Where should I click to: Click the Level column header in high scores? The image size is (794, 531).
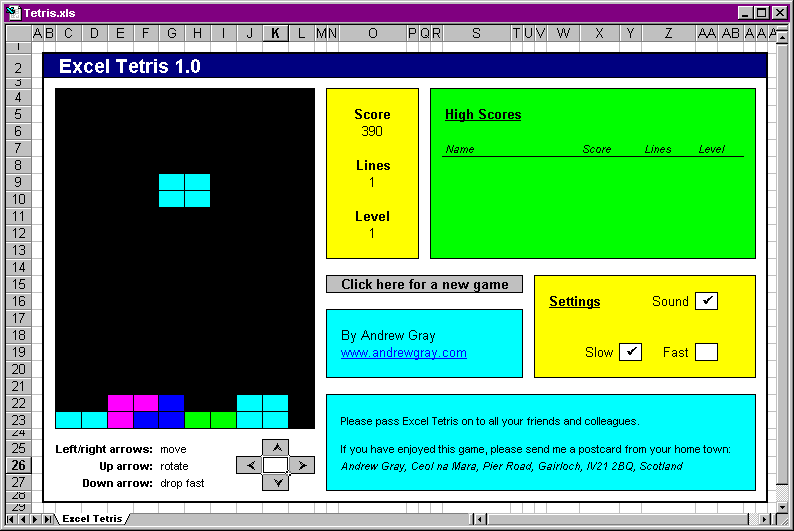pos(711,149)
